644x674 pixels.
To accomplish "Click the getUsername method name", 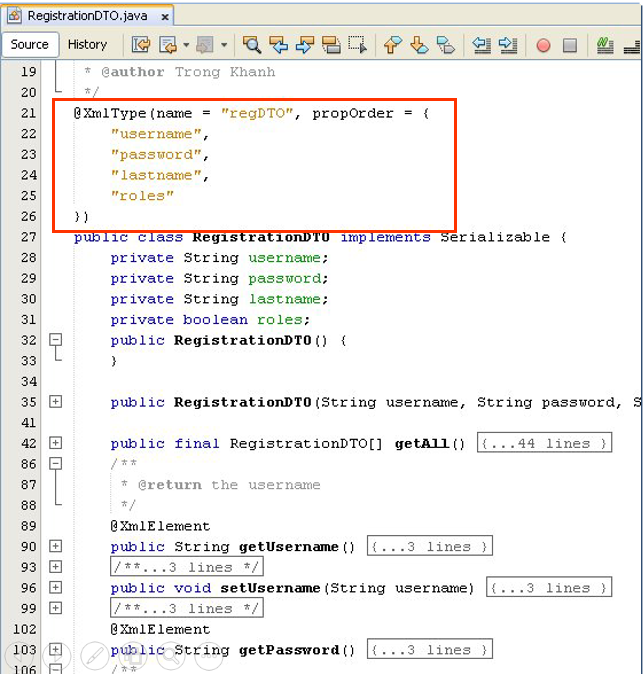I will point(289,547).
